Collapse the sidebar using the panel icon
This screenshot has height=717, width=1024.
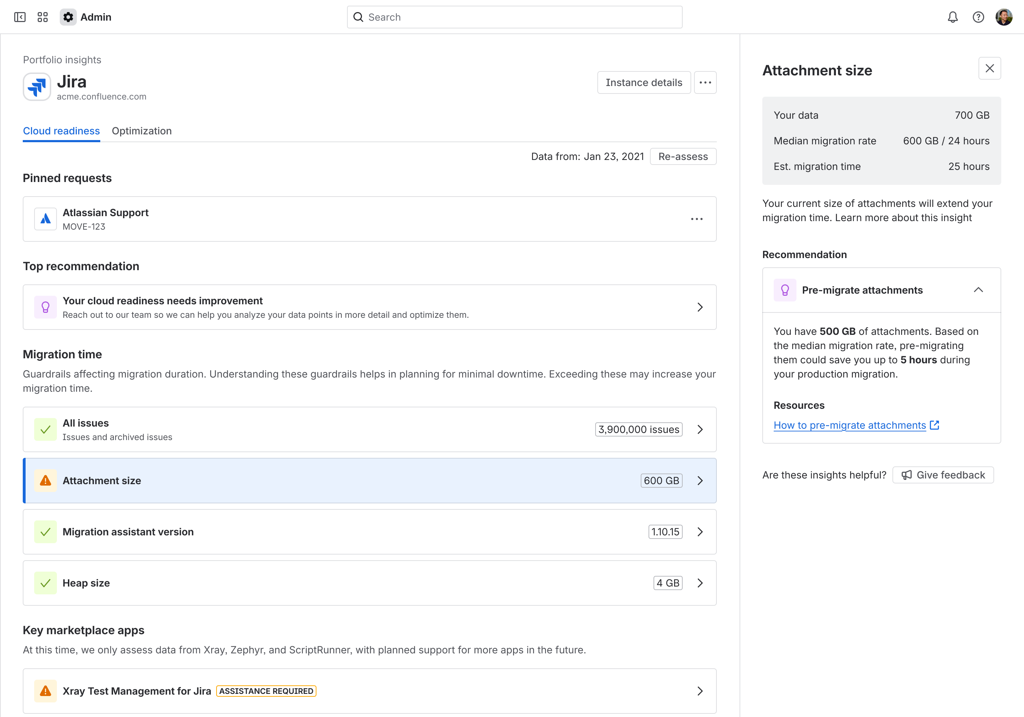click(19, 16)
